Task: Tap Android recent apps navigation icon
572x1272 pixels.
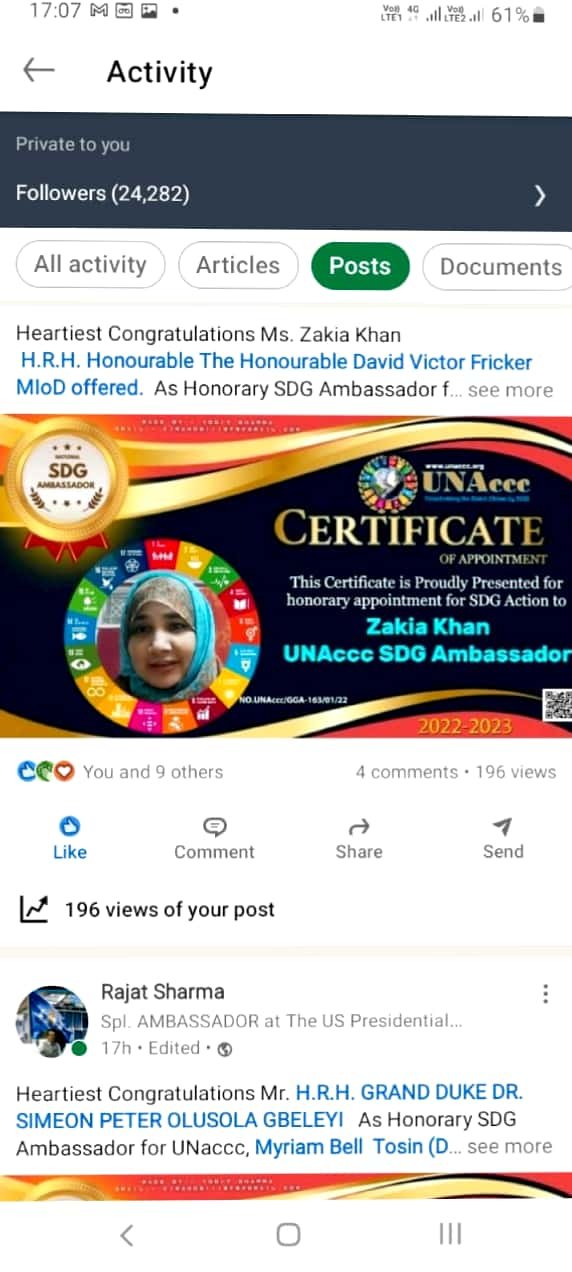Action: [x=450, y=1234]
